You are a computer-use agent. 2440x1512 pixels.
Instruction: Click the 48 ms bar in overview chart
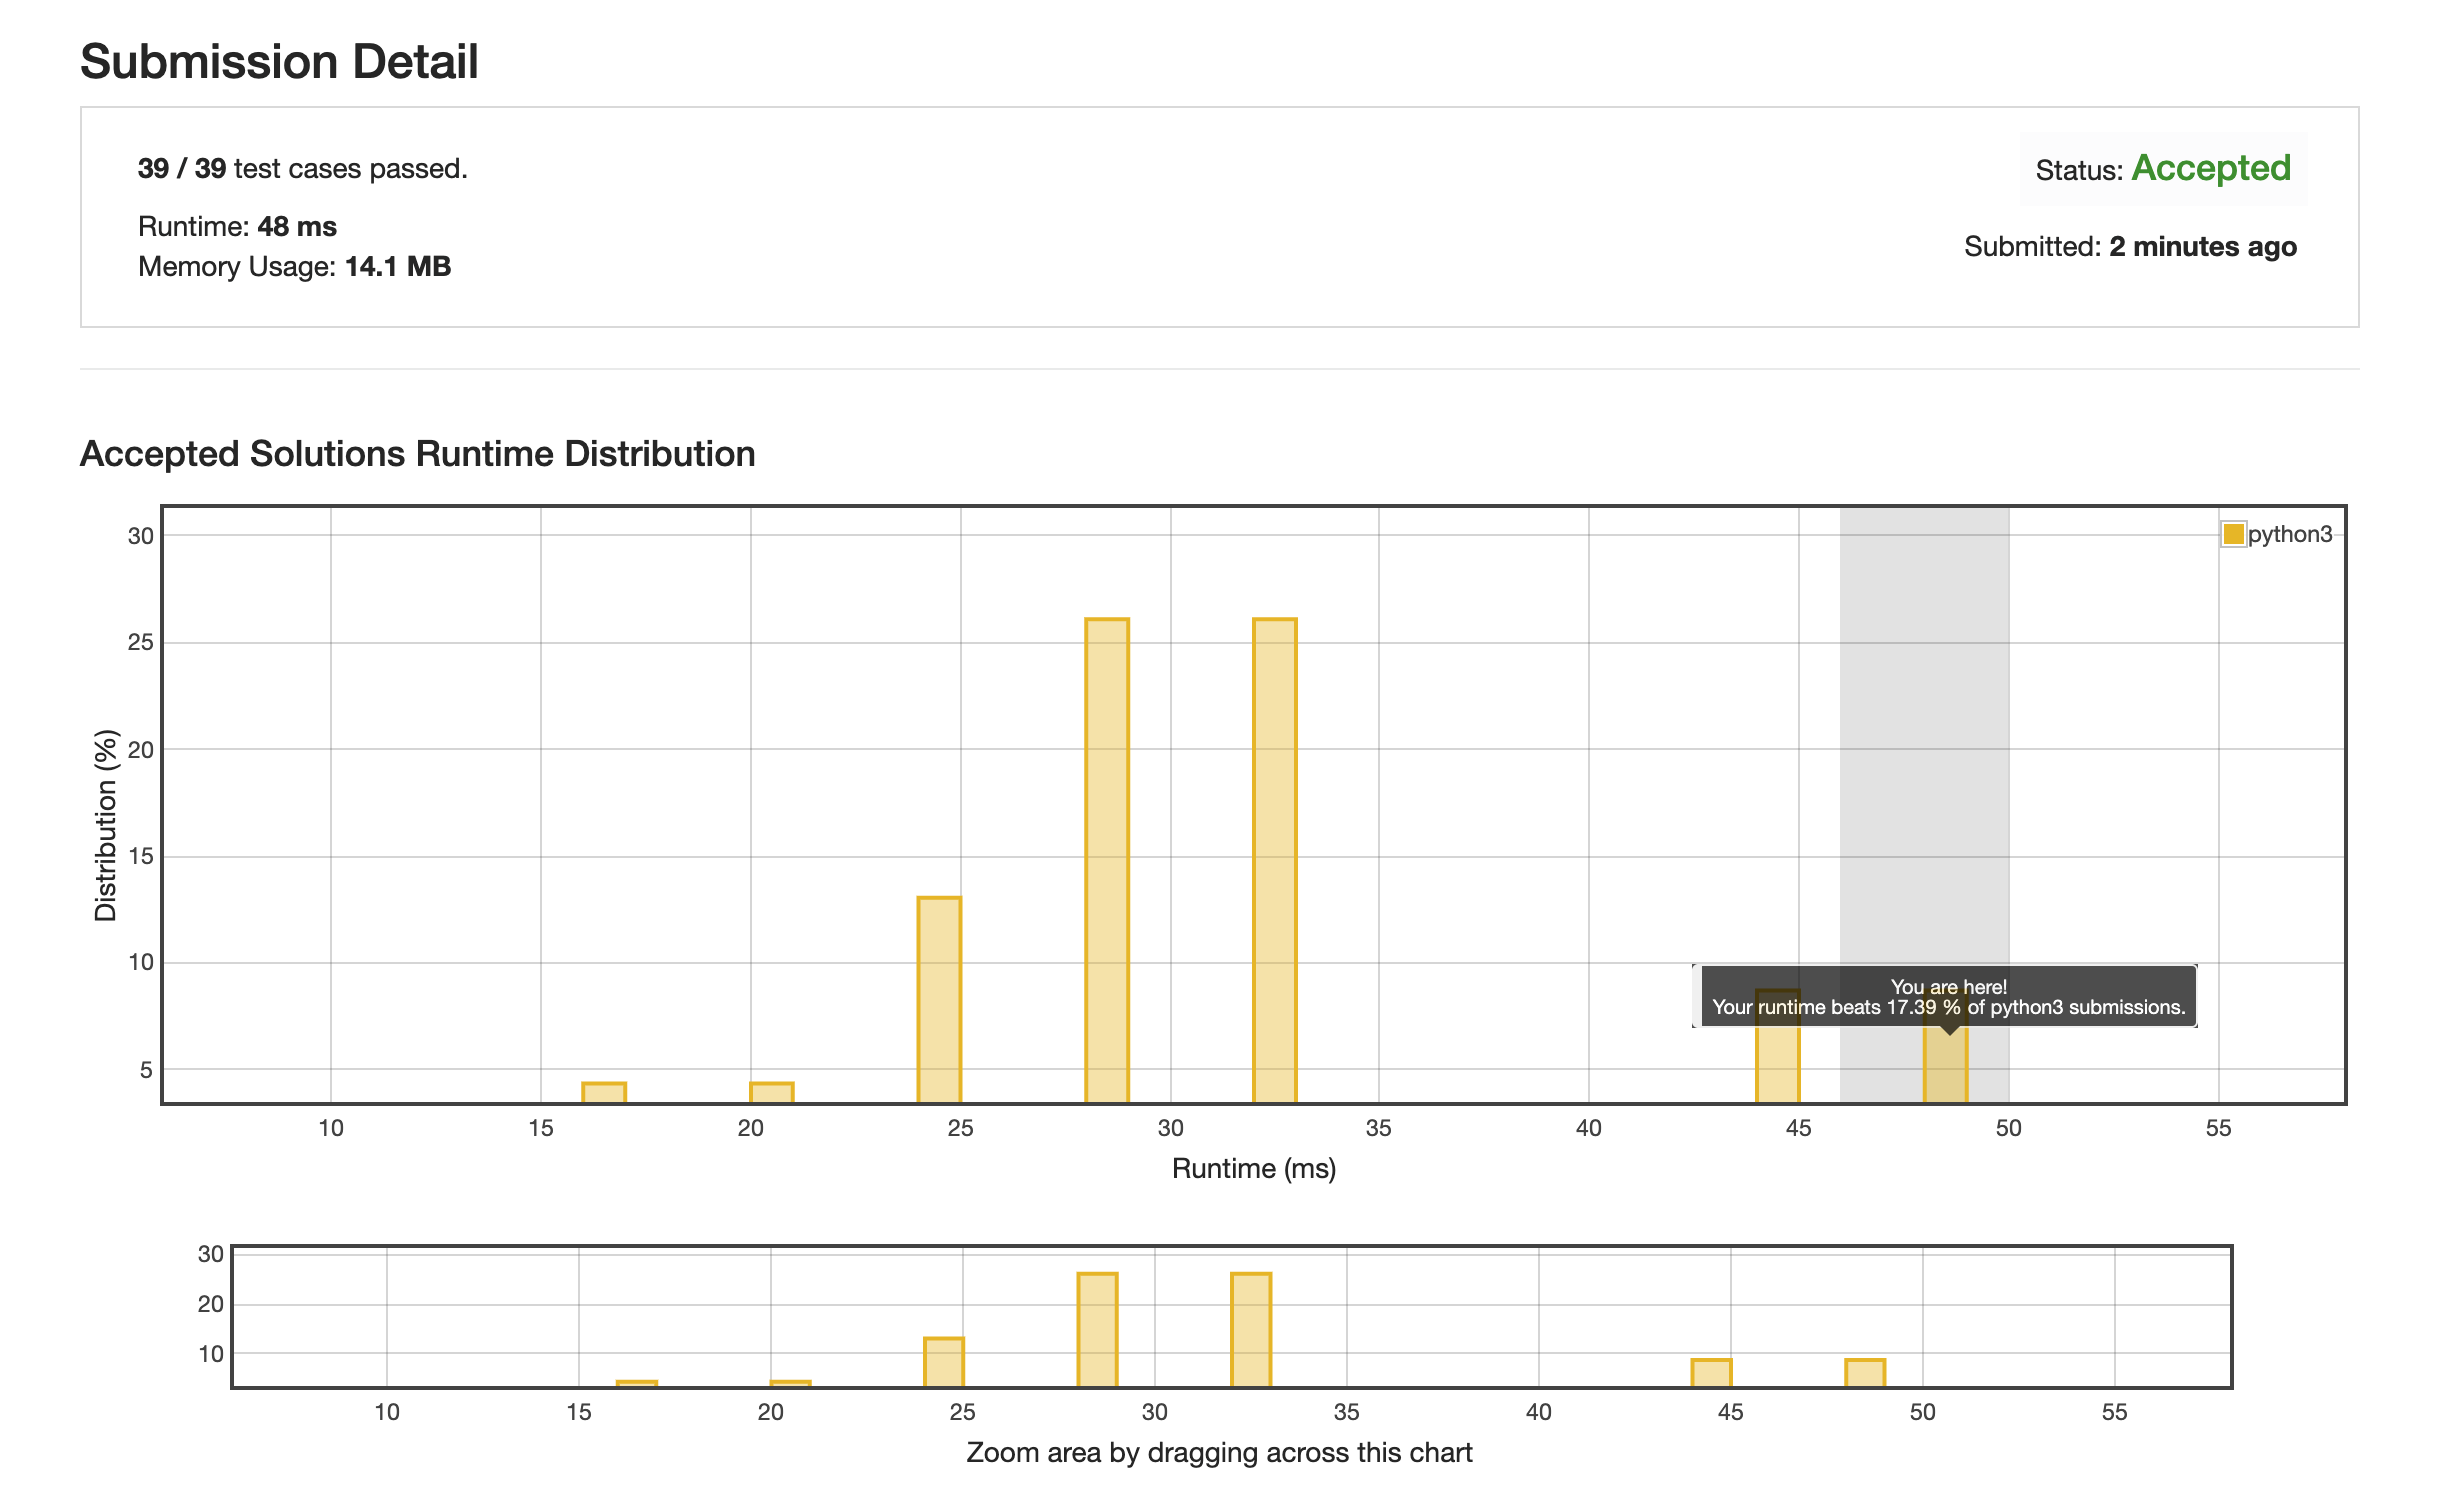pos(1865,1372)
